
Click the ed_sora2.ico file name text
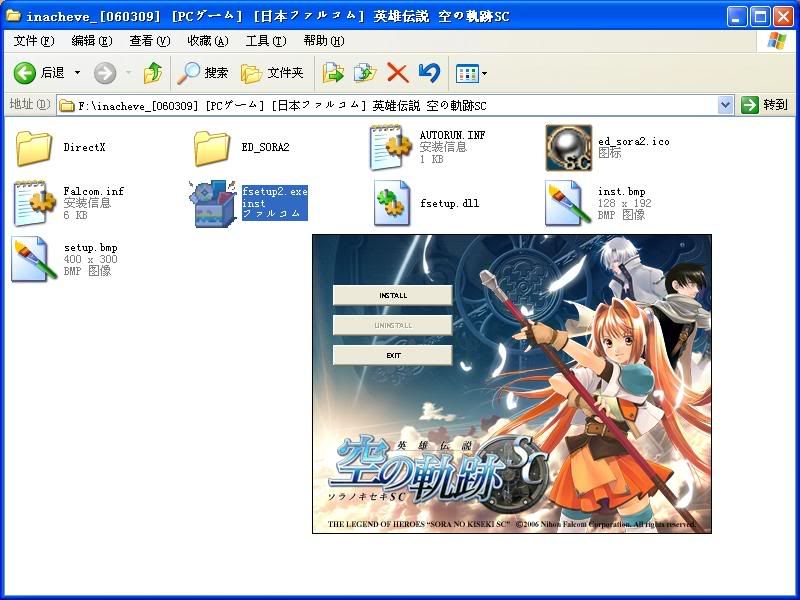tap(634, 141)
